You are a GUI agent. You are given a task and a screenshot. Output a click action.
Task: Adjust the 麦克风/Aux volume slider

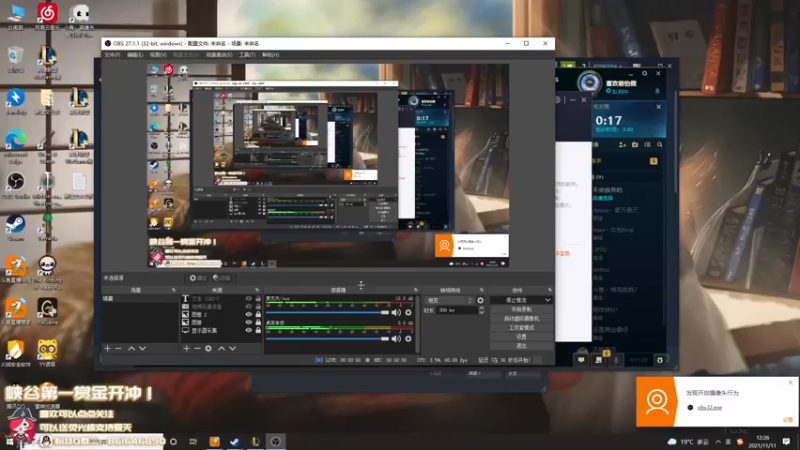(328, 312)
